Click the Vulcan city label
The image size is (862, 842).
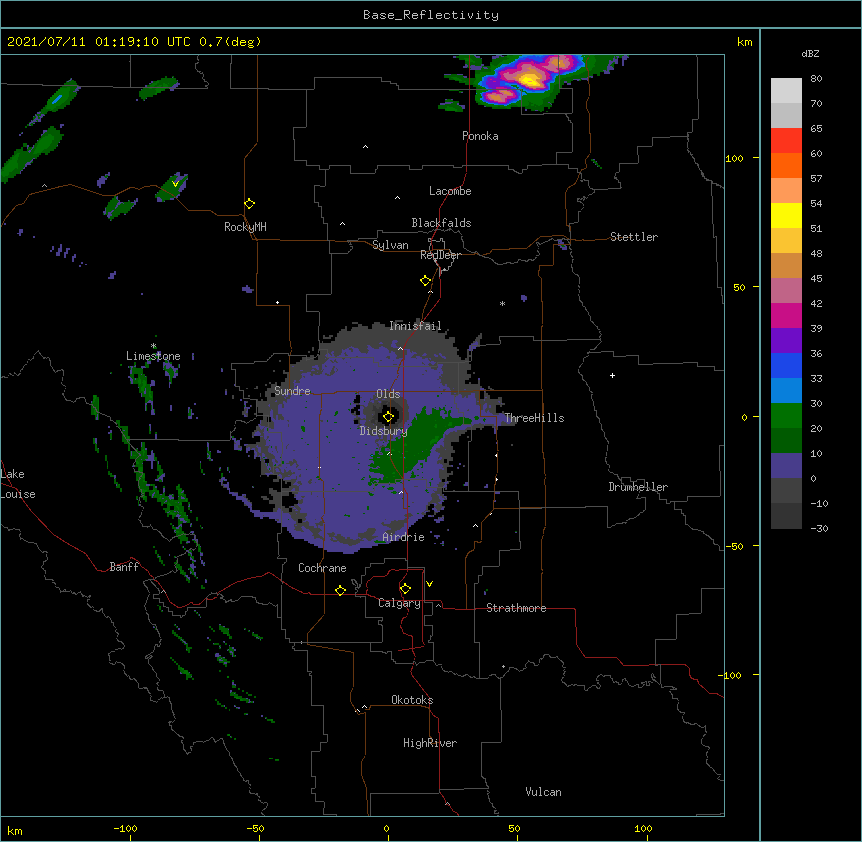tap(543, 792)
